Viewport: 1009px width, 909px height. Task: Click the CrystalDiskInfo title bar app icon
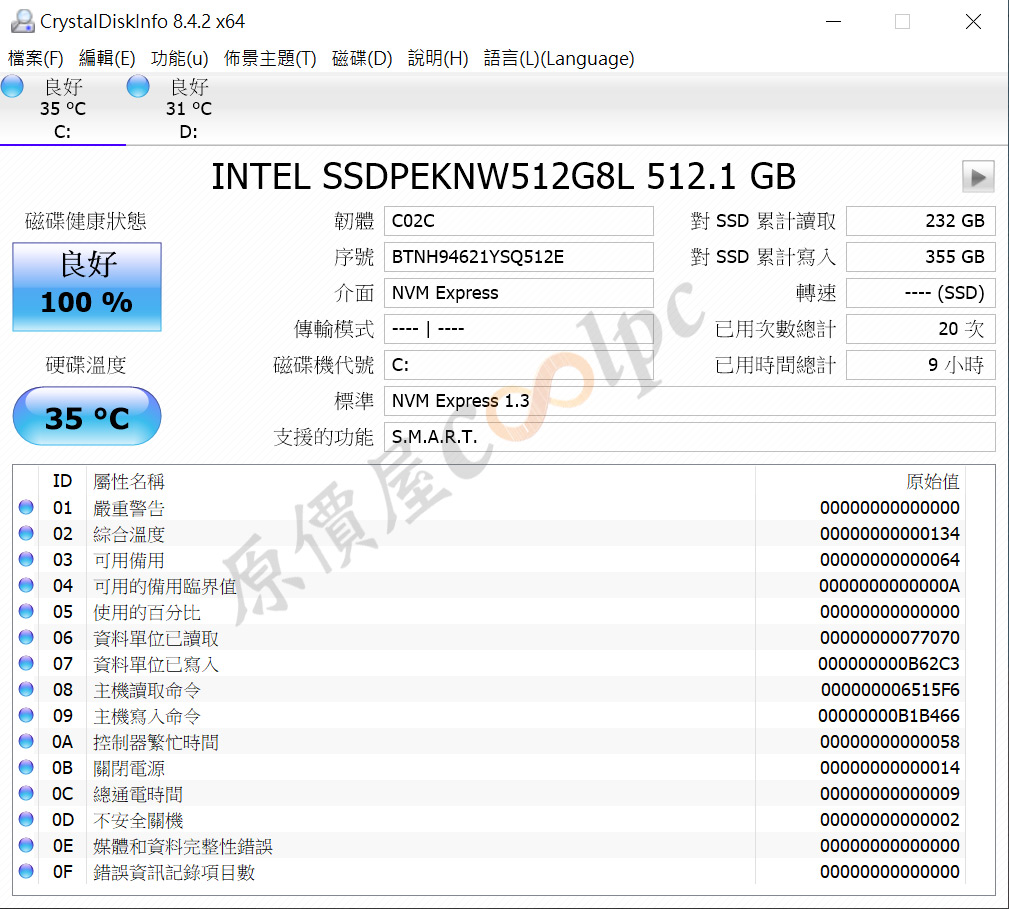pyautogui.click(x=22, y=21)
